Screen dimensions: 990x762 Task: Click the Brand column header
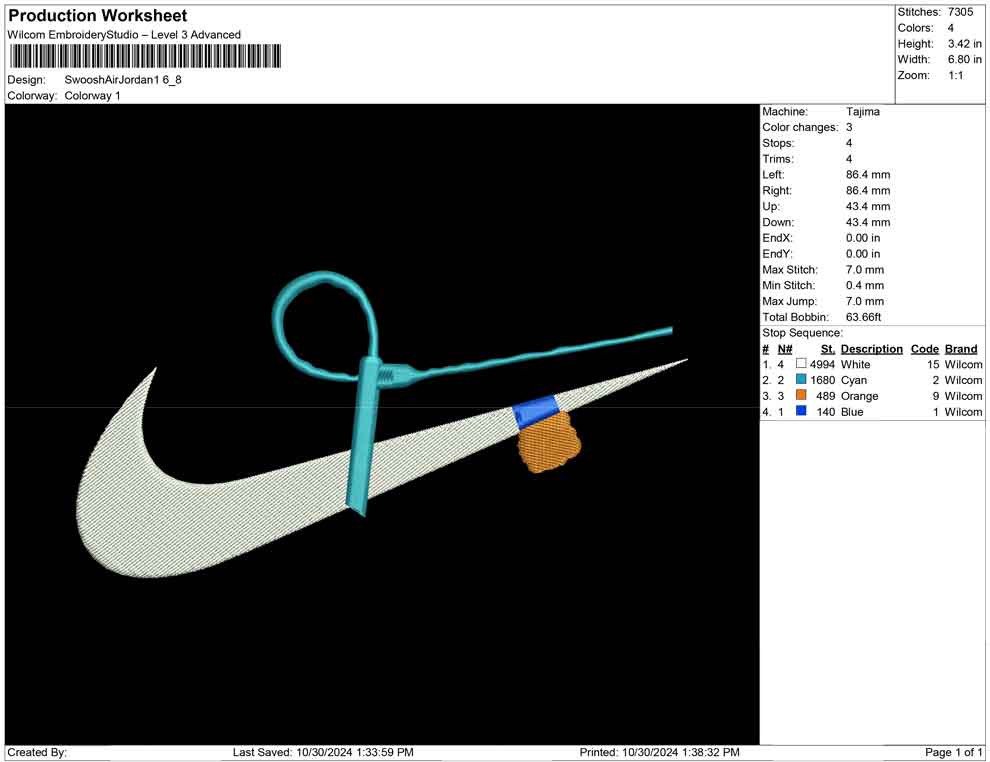pos(961,349)
